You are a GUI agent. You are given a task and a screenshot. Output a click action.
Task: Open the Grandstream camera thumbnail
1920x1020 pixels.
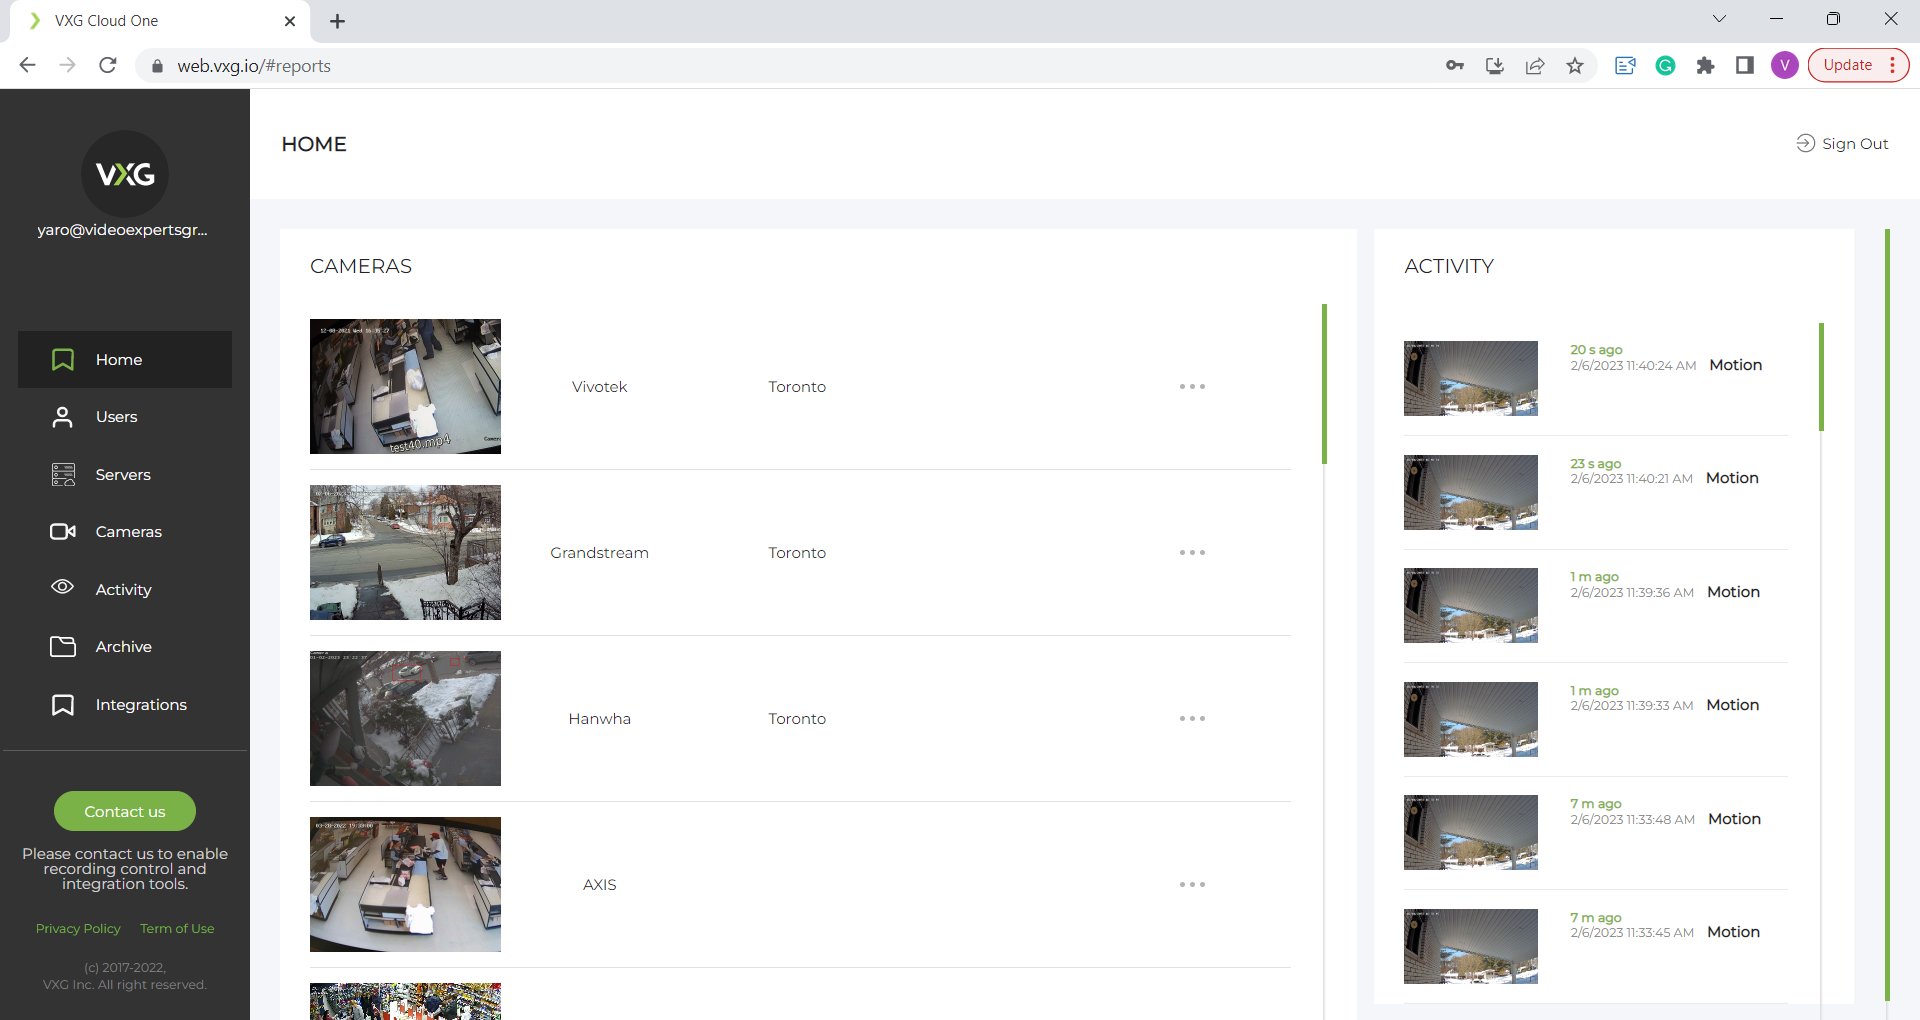point(405,553)
